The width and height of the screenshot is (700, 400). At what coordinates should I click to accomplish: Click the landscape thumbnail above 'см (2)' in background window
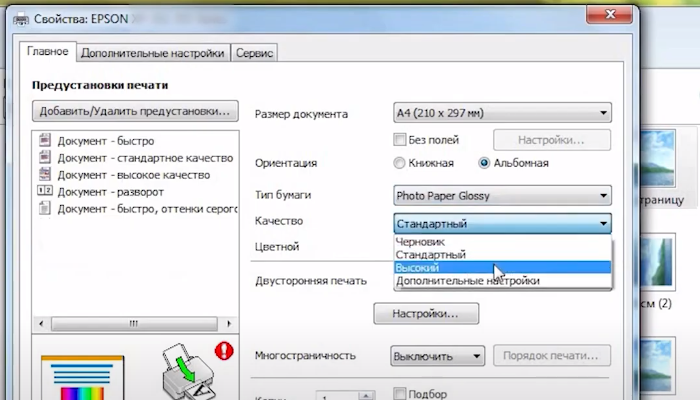[x=657, y=262]
